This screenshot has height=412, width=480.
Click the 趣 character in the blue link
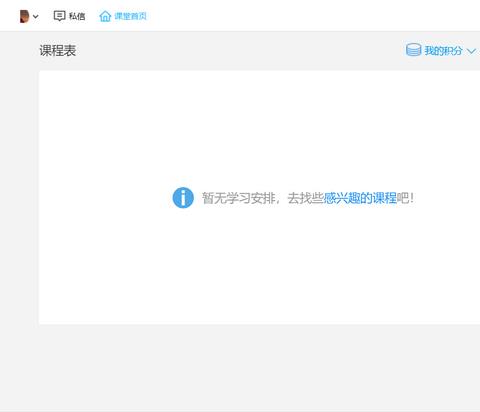point(354,198)
